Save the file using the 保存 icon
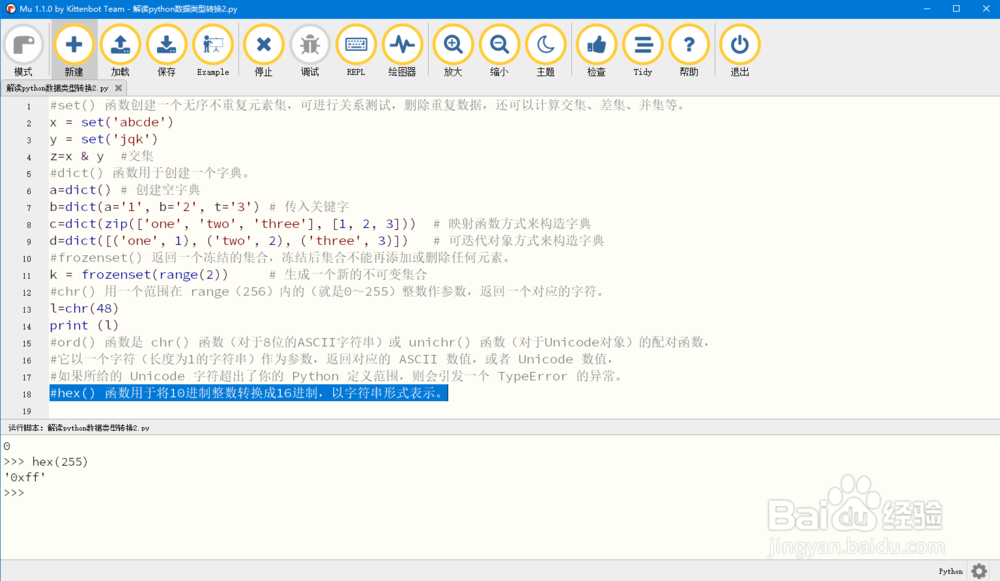The image size is (1000, 581). tap(166, 44)
